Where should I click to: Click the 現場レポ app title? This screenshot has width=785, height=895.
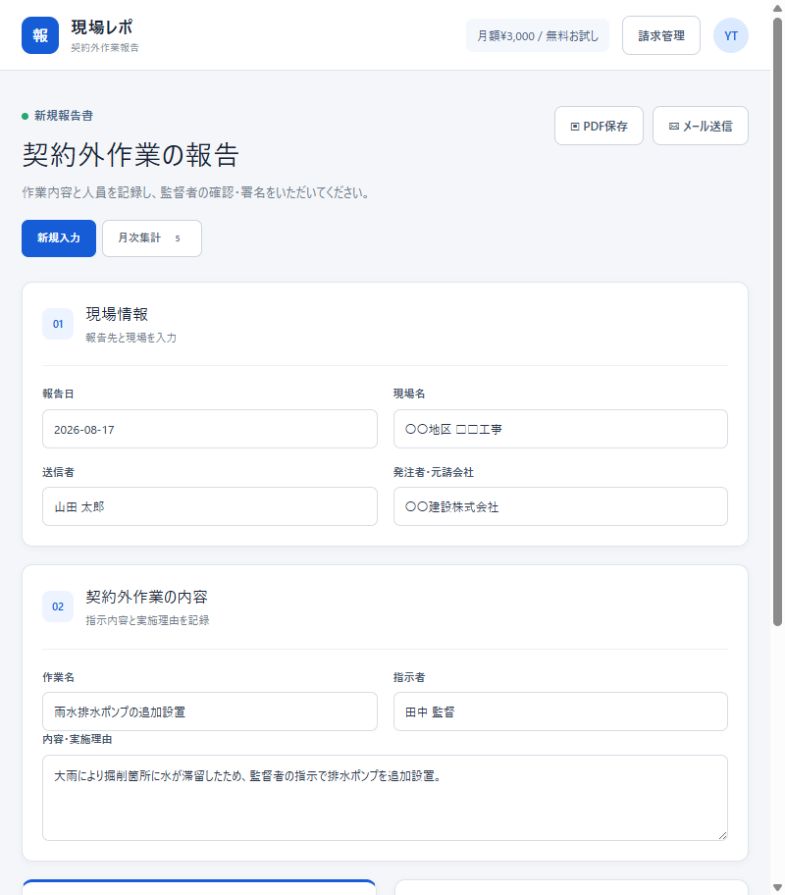click(x=102, y=27)
